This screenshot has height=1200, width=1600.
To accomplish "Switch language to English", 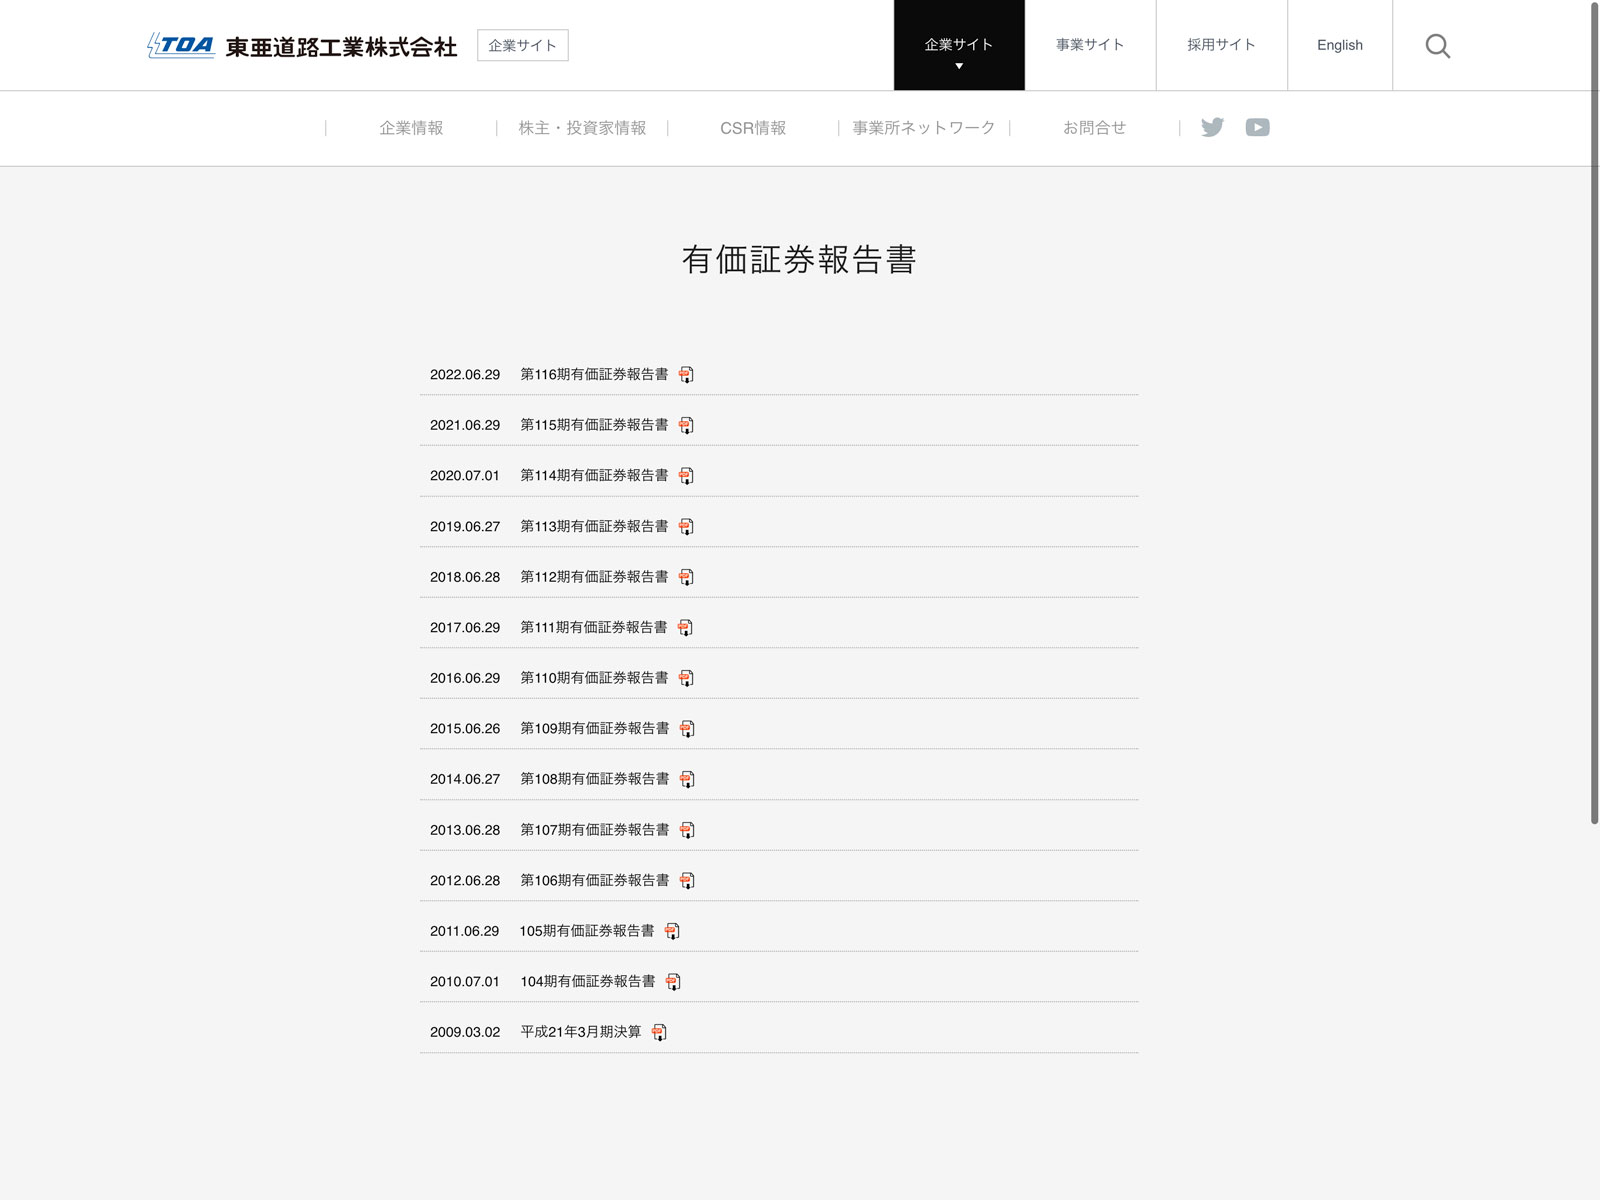I will tap(1339, 45).
